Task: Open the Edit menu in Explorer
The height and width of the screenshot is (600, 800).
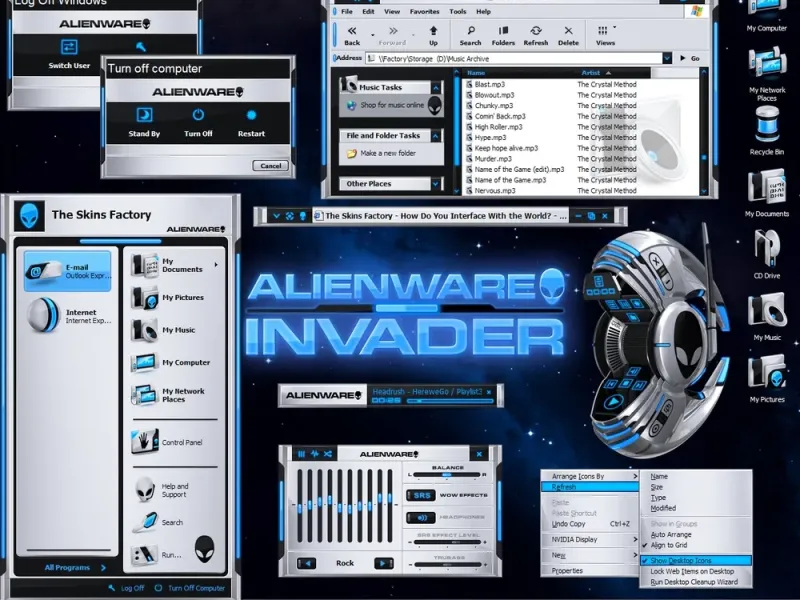Action: click(368, 11)
